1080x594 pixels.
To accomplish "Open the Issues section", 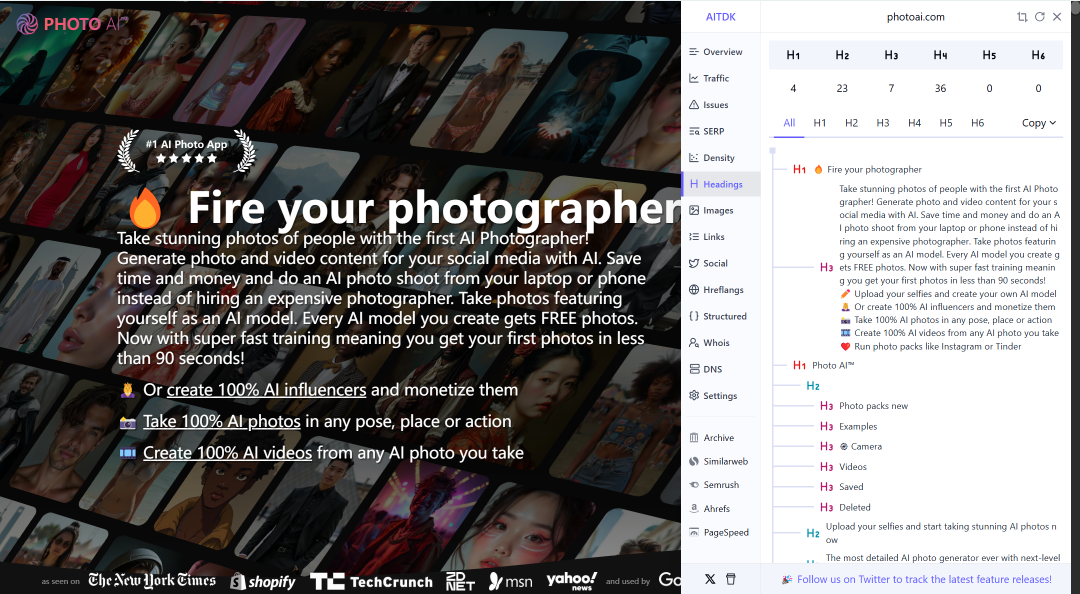I will pyautogui.click(x=708, y=105).
